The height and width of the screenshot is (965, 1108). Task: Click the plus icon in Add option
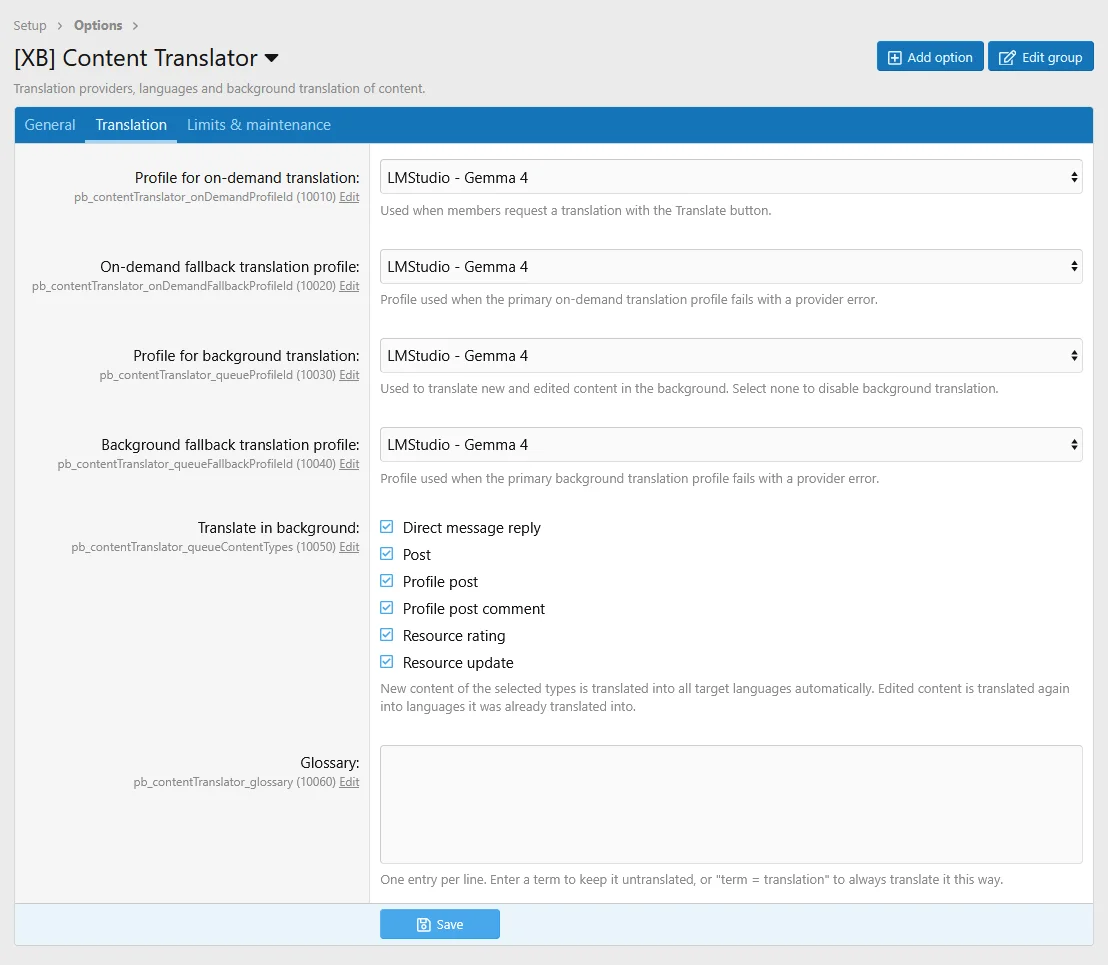pyautogui.click(x=894, y=58)
